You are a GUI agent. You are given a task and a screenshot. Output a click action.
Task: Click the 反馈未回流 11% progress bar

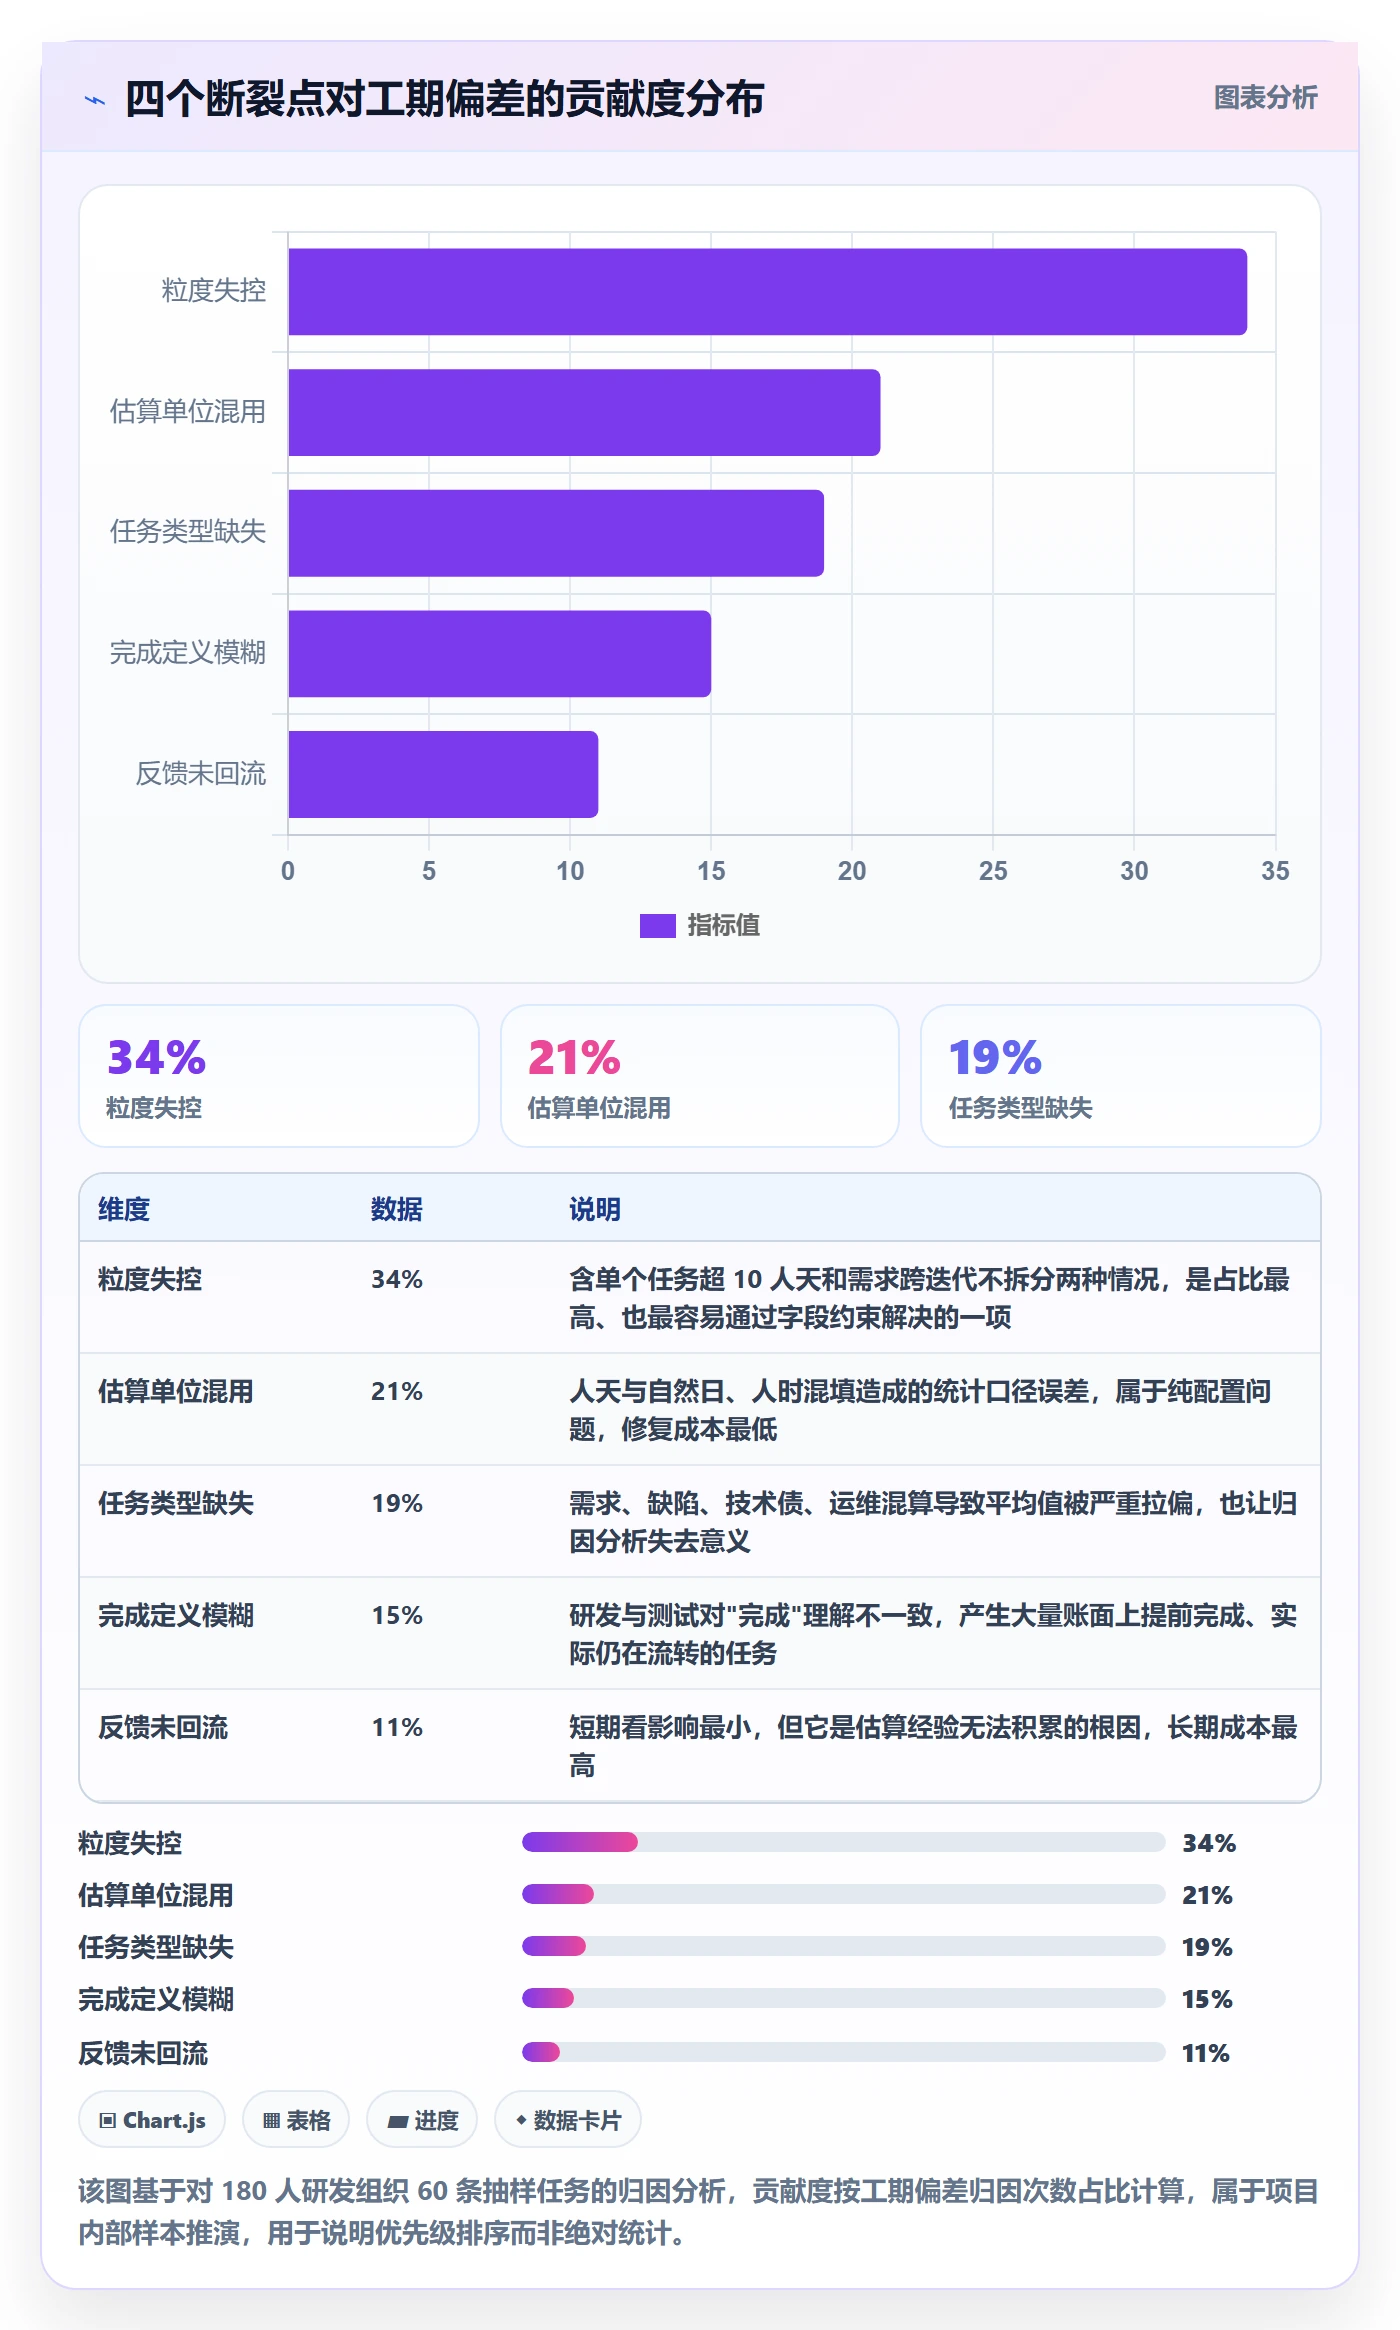point(843,2052)
